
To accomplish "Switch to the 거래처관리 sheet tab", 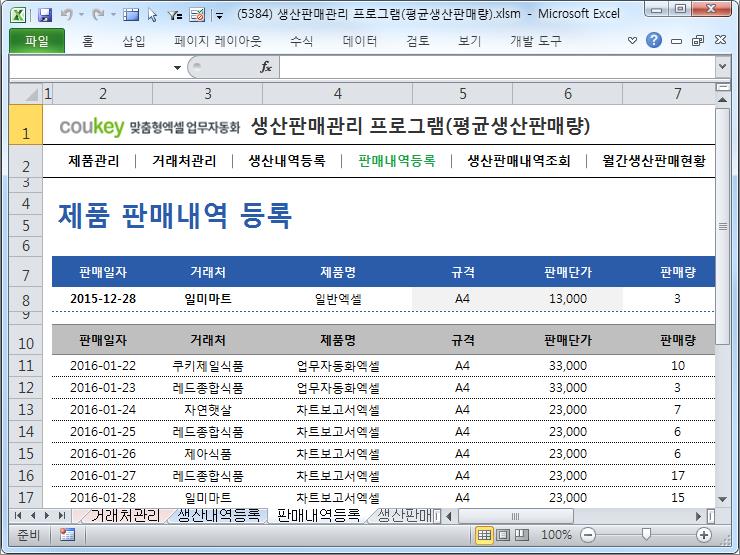I will tap(125, 515).
